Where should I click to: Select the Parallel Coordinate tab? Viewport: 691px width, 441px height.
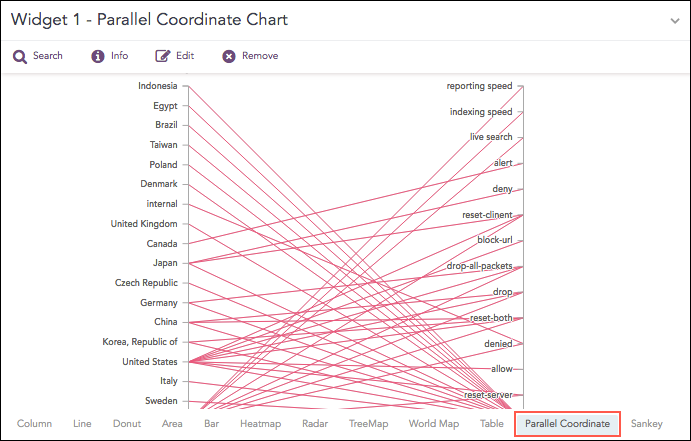(x=567, y=424)
